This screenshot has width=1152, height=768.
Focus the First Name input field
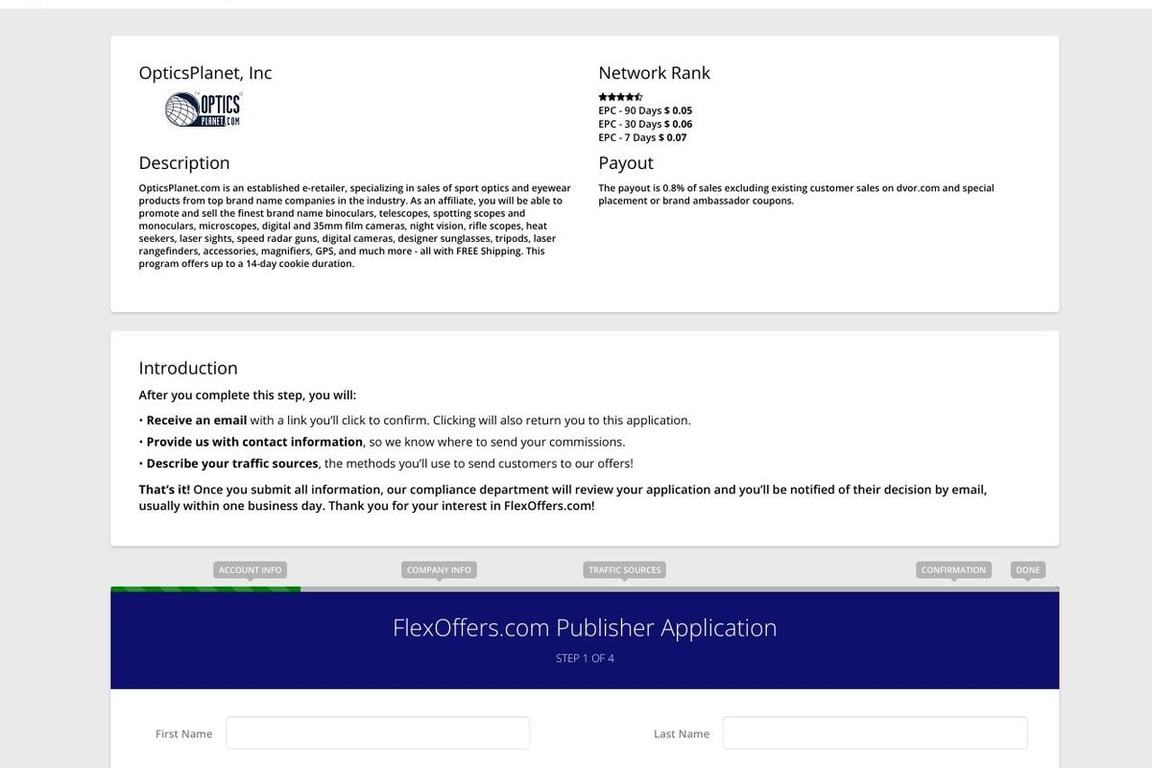pos(377,733)
